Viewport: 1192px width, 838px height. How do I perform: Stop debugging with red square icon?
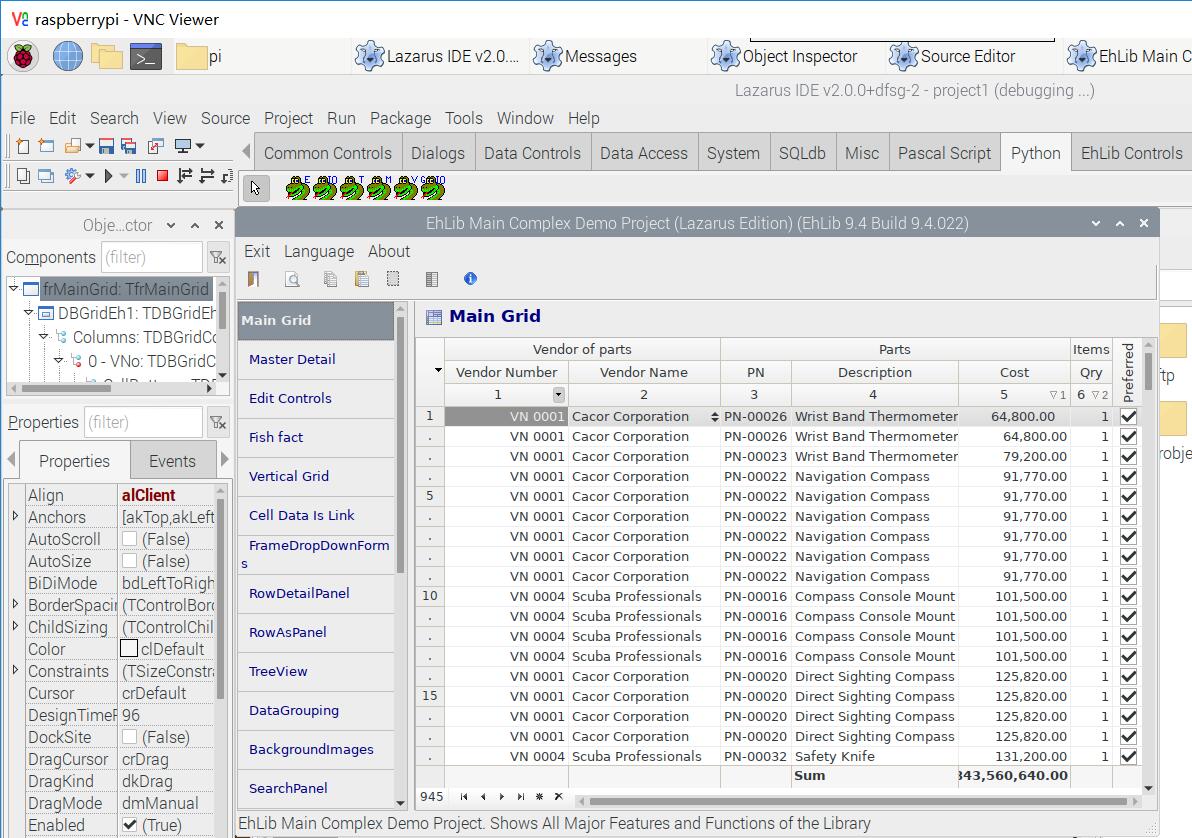click(162, 176)
